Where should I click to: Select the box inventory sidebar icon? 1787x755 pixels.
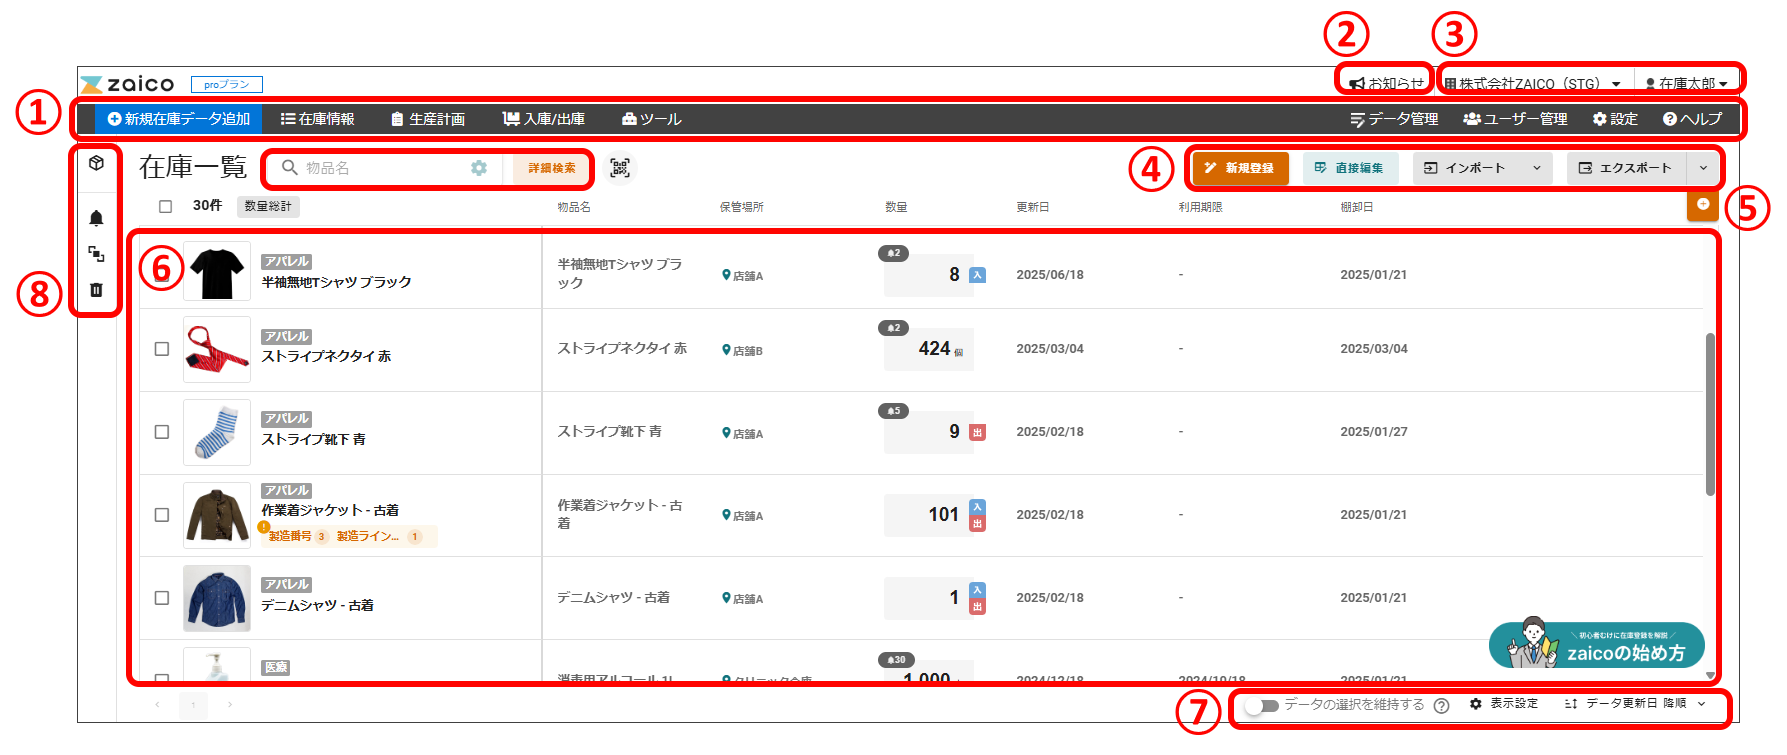(x=96, y=163)
